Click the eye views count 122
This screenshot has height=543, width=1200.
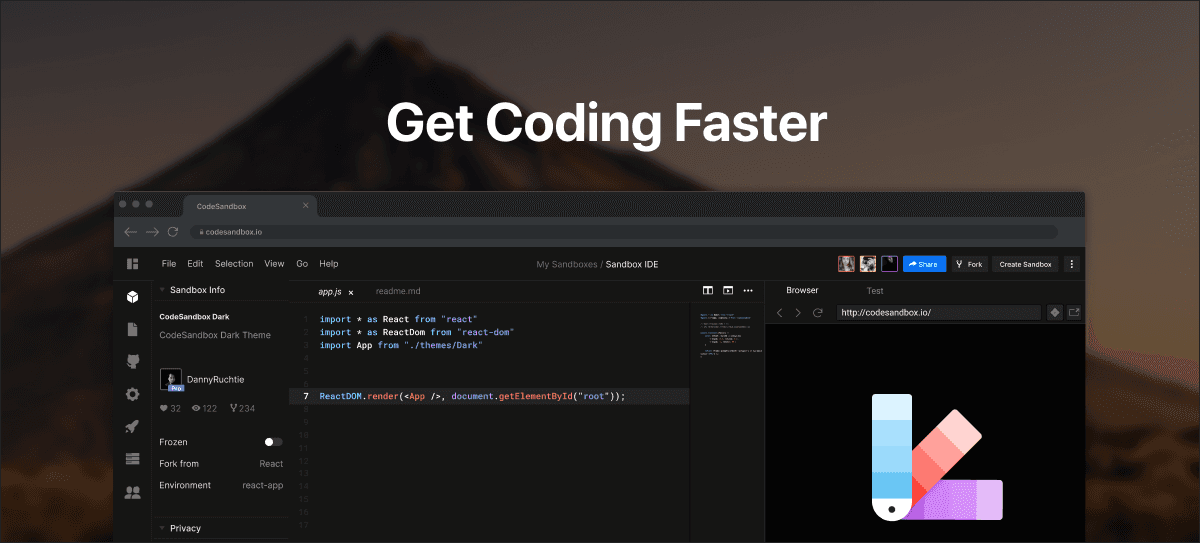coord(204,408)
